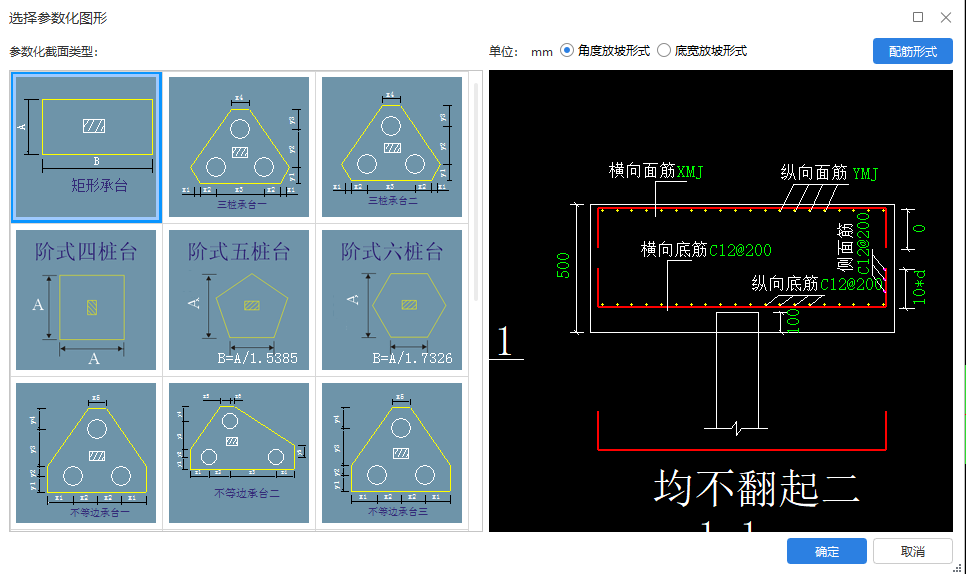Pick the 不等边承台三 thumbnail
The width and height of the screenshot is (966, 574).
coord(392,453)
